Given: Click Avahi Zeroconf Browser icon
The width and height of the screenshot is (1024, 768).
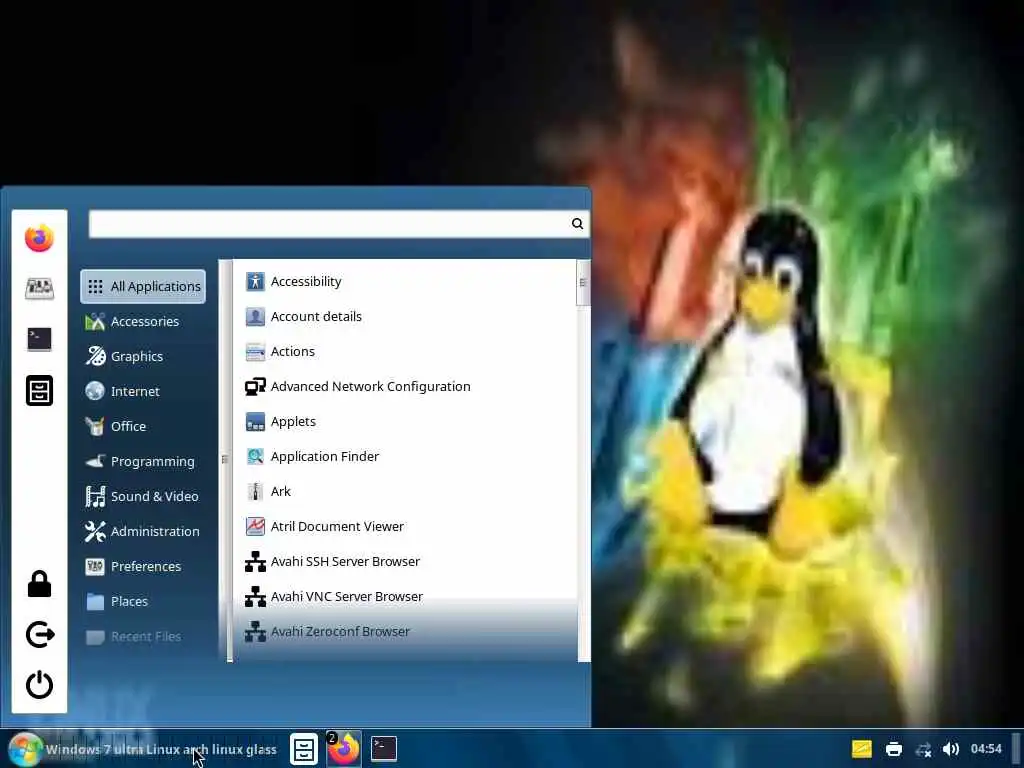Looking at the screenshot, I should [x=255, y=632].
